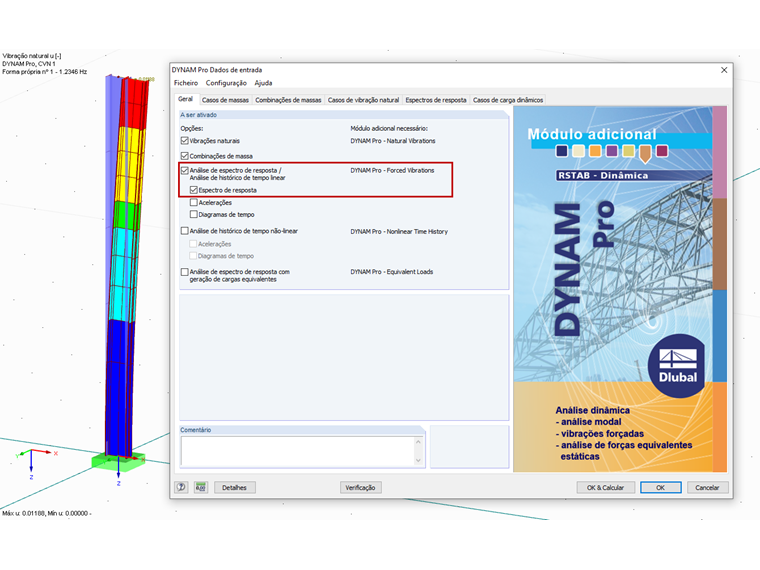Click the coordinate axes icon in viewport
The image size is (760, 570).
[36, 462]
